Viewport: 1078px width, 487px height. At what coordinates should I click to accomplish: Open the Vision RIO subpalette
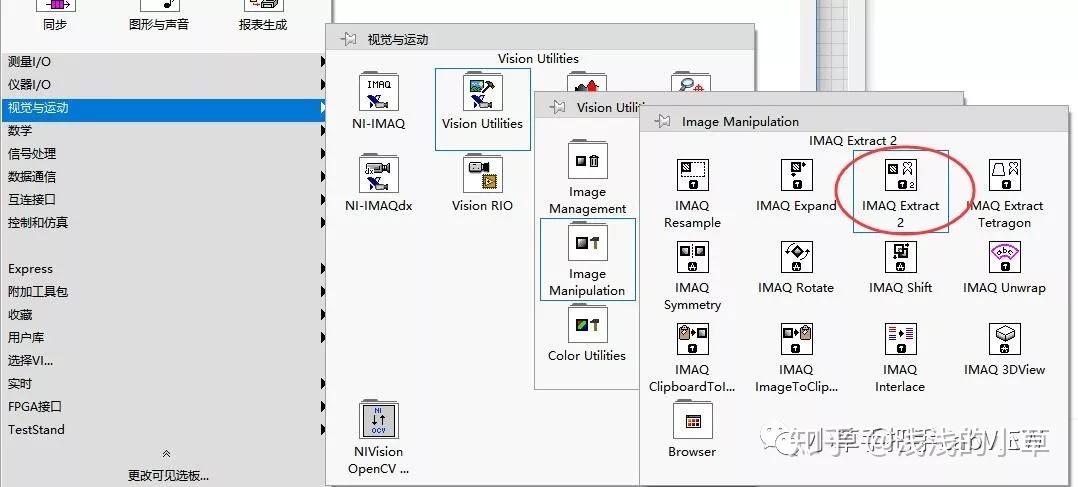(x=483, y=175)
